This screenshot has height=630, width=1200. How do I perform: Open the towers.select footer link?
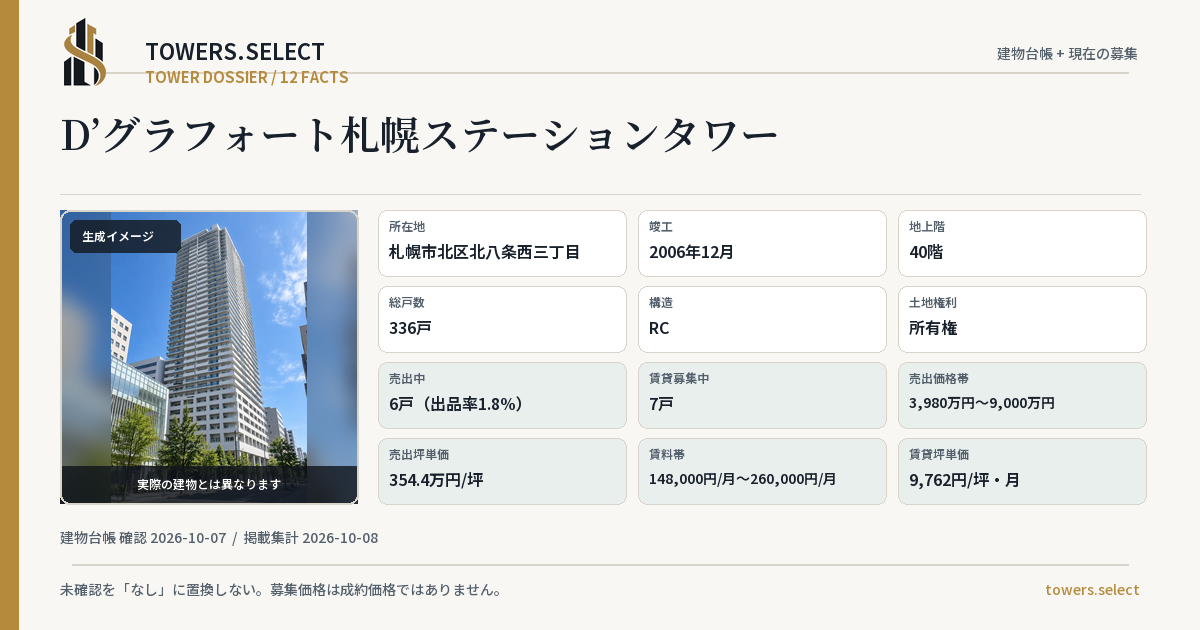1092,590
